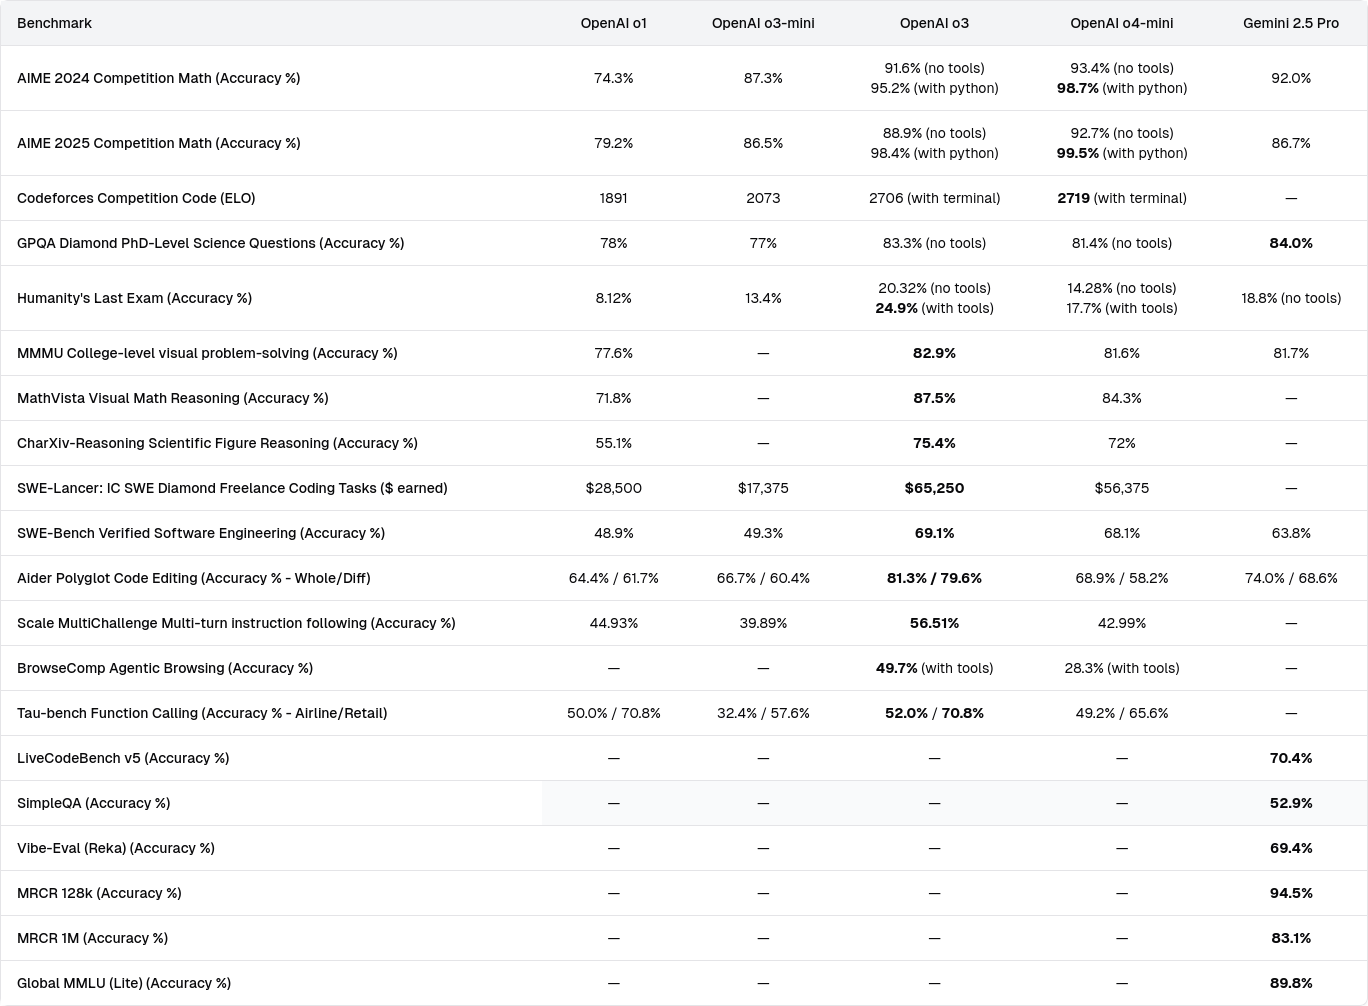Click the SWE-Lancer row label

pos(232,488)
